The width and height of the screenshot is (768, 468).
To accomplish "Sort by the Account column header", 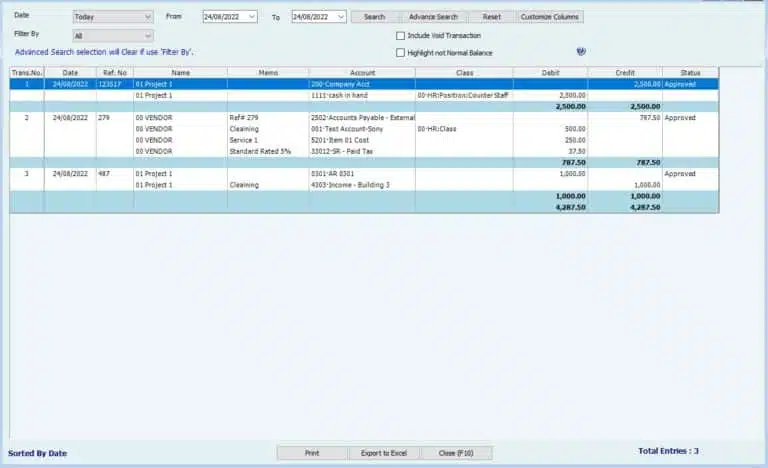I will (x=362, y=72).
